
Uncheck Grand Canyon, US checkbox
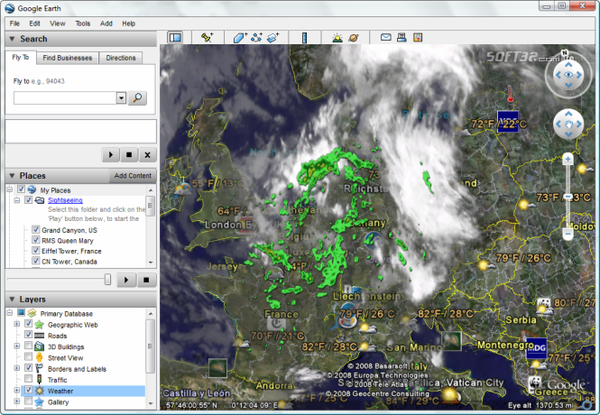36,230
